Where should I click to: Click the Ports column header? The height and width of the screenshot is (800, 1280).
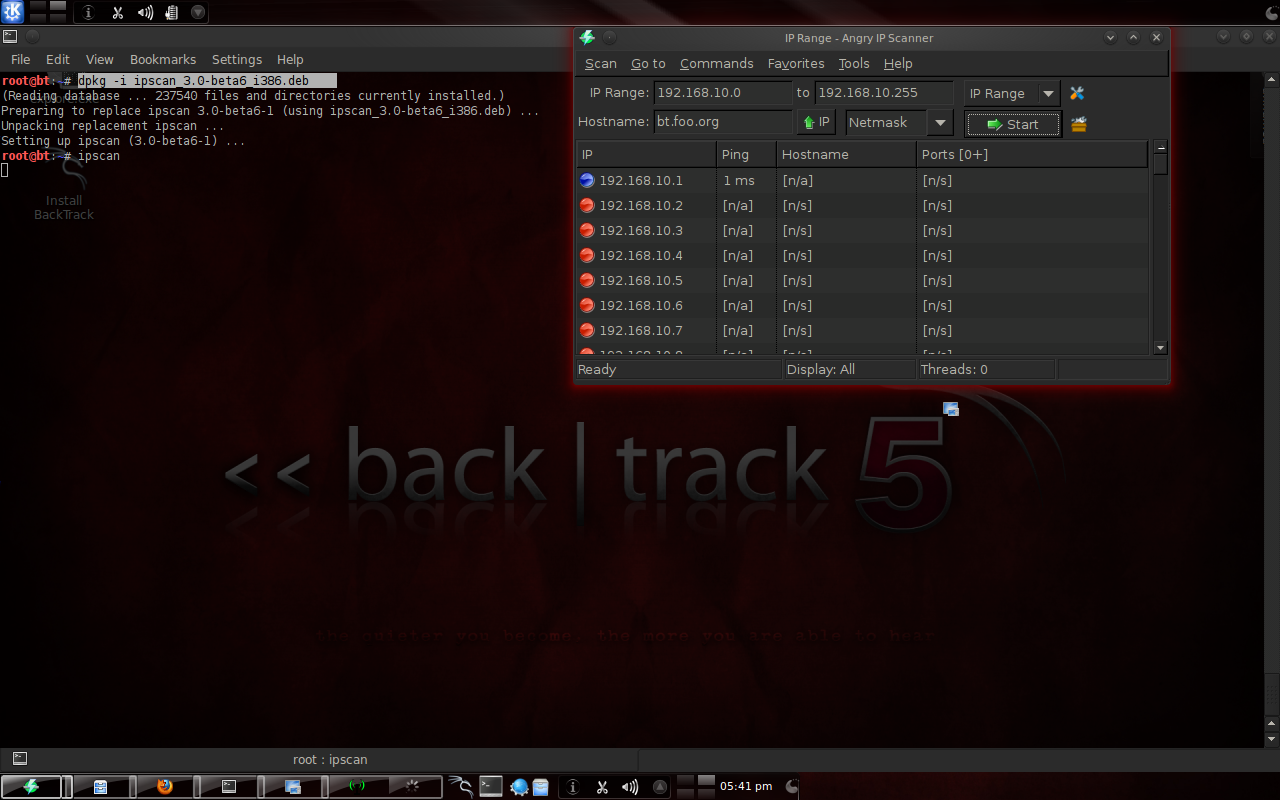coord(1032,154)
